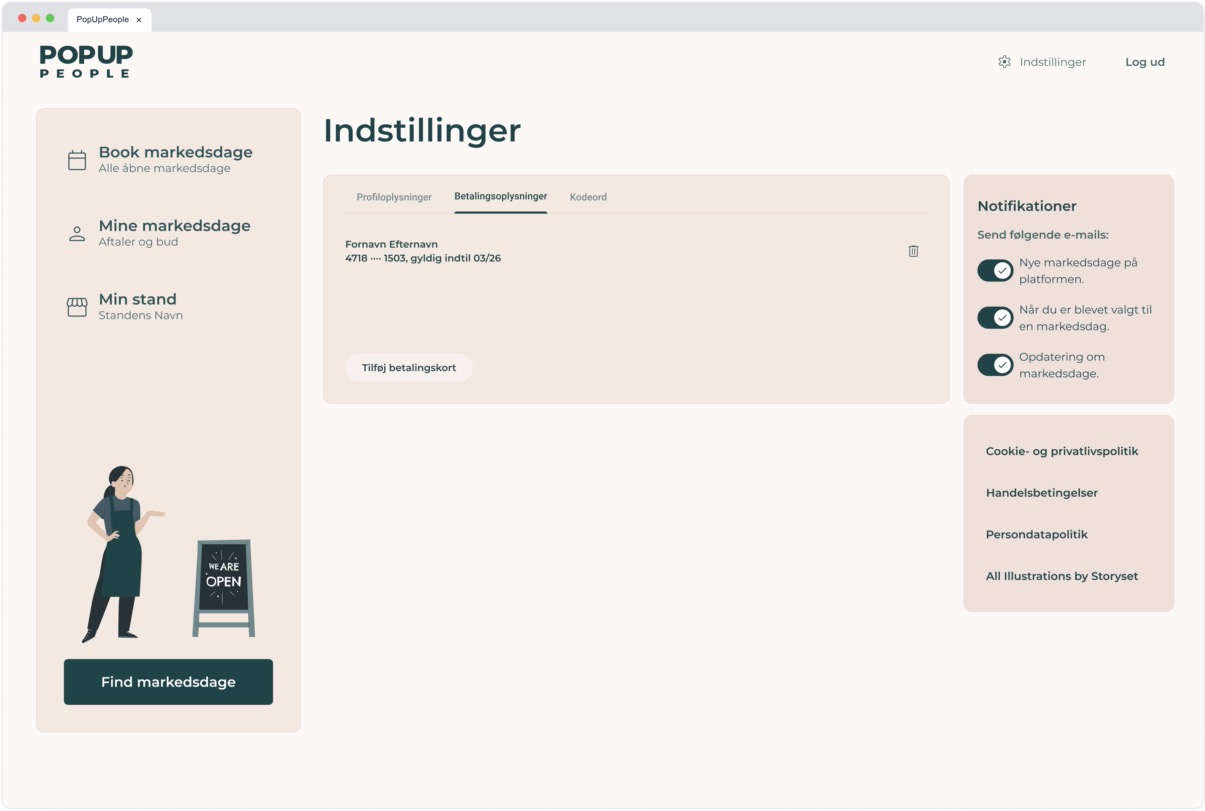
Task: Click the settings gear icon in header
Action: [x=1004, y=62]
